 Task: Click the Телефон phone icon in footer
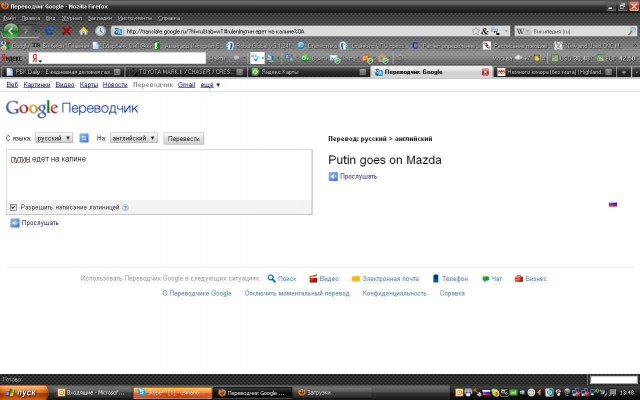tap(436, 278)
